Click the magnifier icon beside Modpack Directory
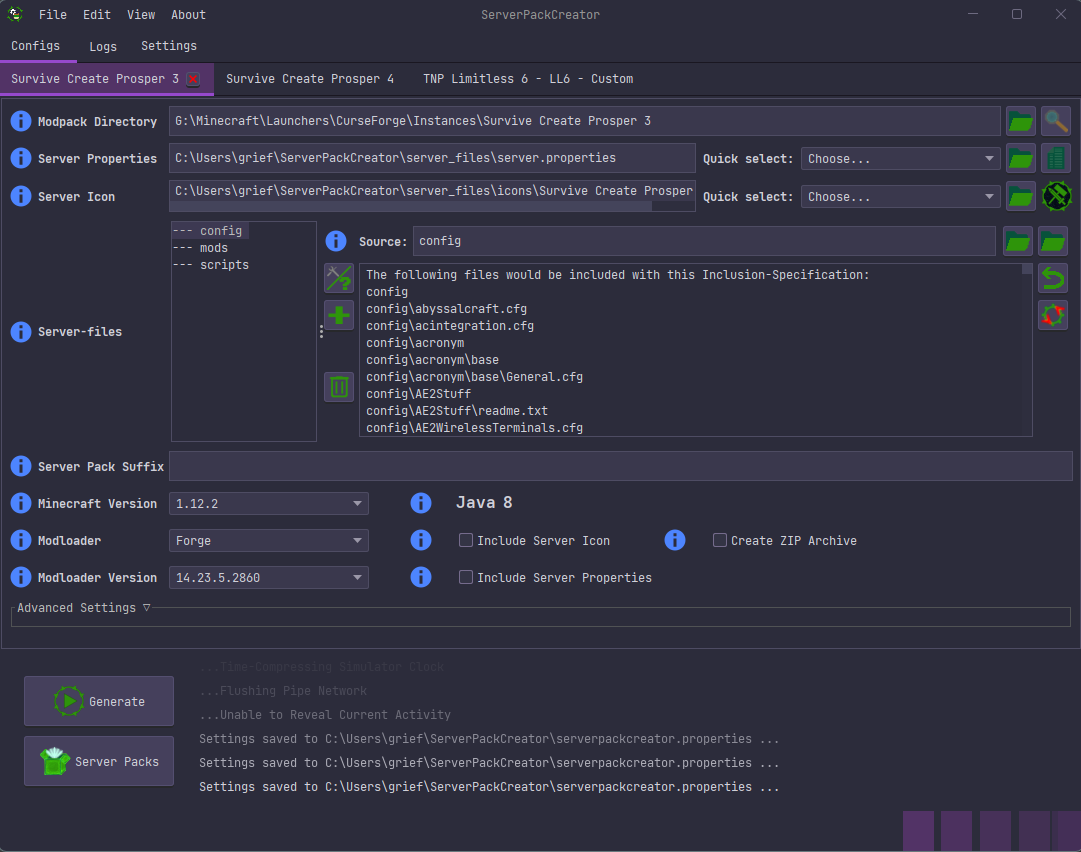 point(1056,122)
